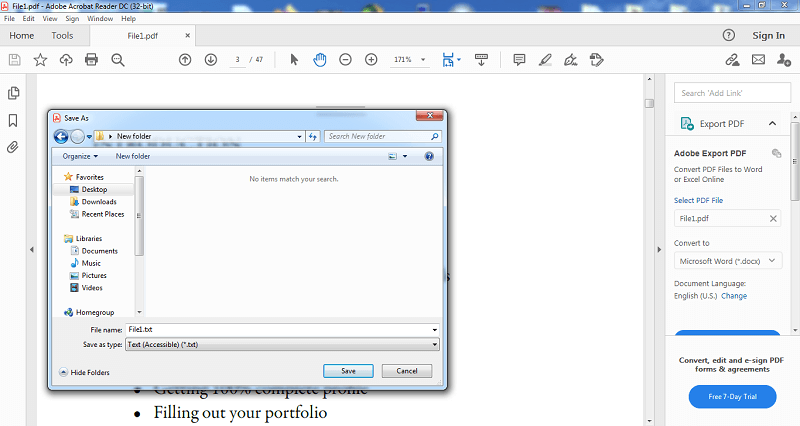Select Downloads in Favorites list
The height and width of the screenshot is (426, 800).
(99, 202)
